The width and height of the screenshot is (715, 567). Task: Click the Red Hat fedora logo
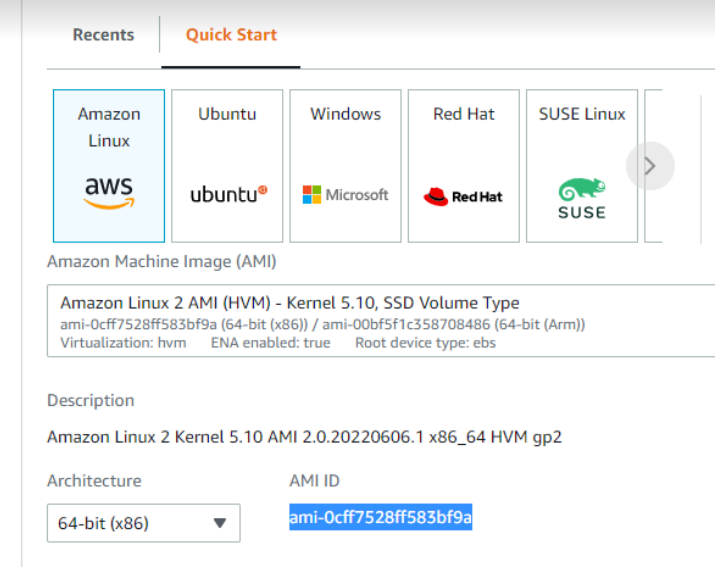[435, 197]
